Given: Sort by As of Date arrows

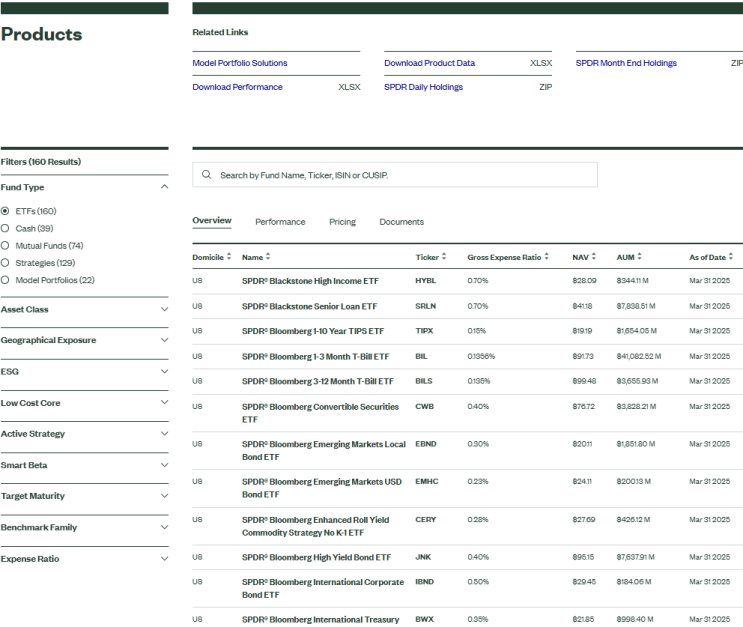Looking at the screenshot, I should (x=731, y=257).
